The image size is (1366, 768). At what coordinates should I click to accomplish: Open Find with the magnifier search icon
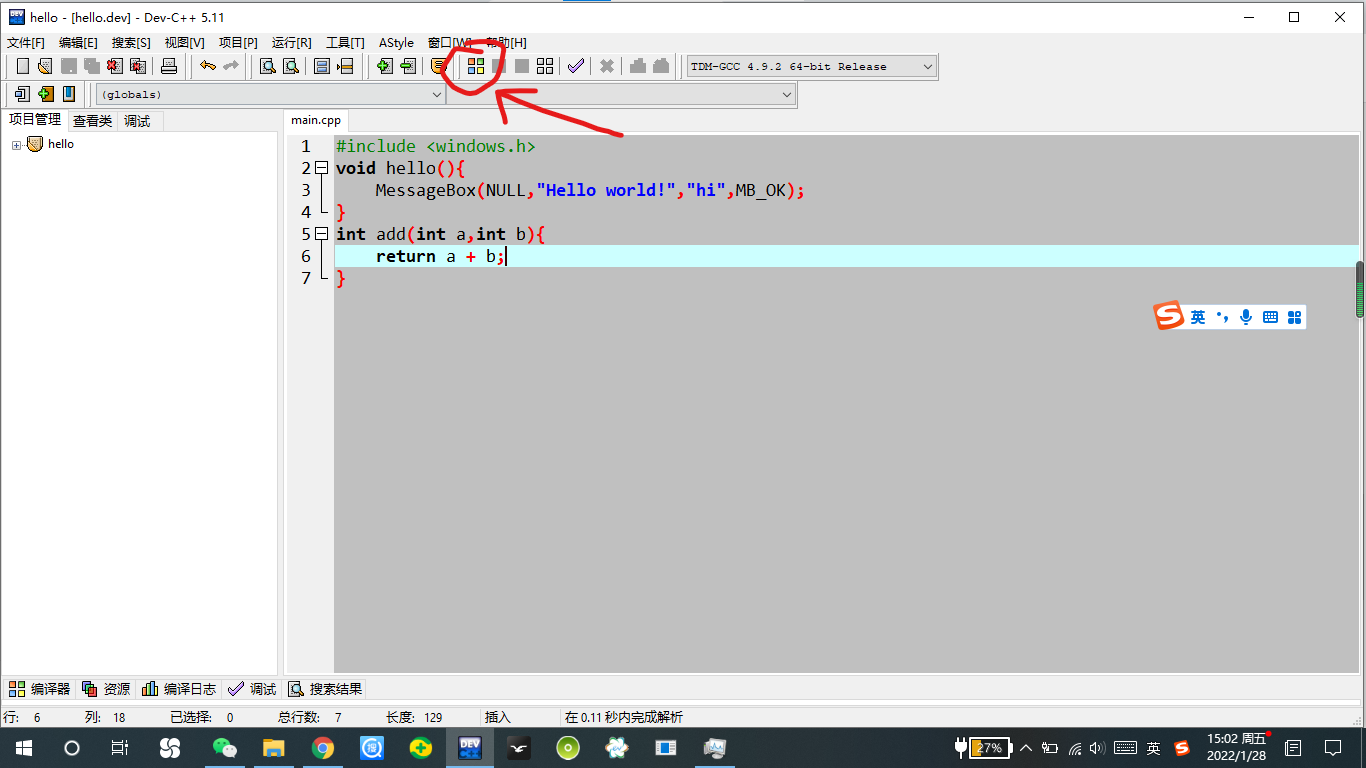(267, 66)
